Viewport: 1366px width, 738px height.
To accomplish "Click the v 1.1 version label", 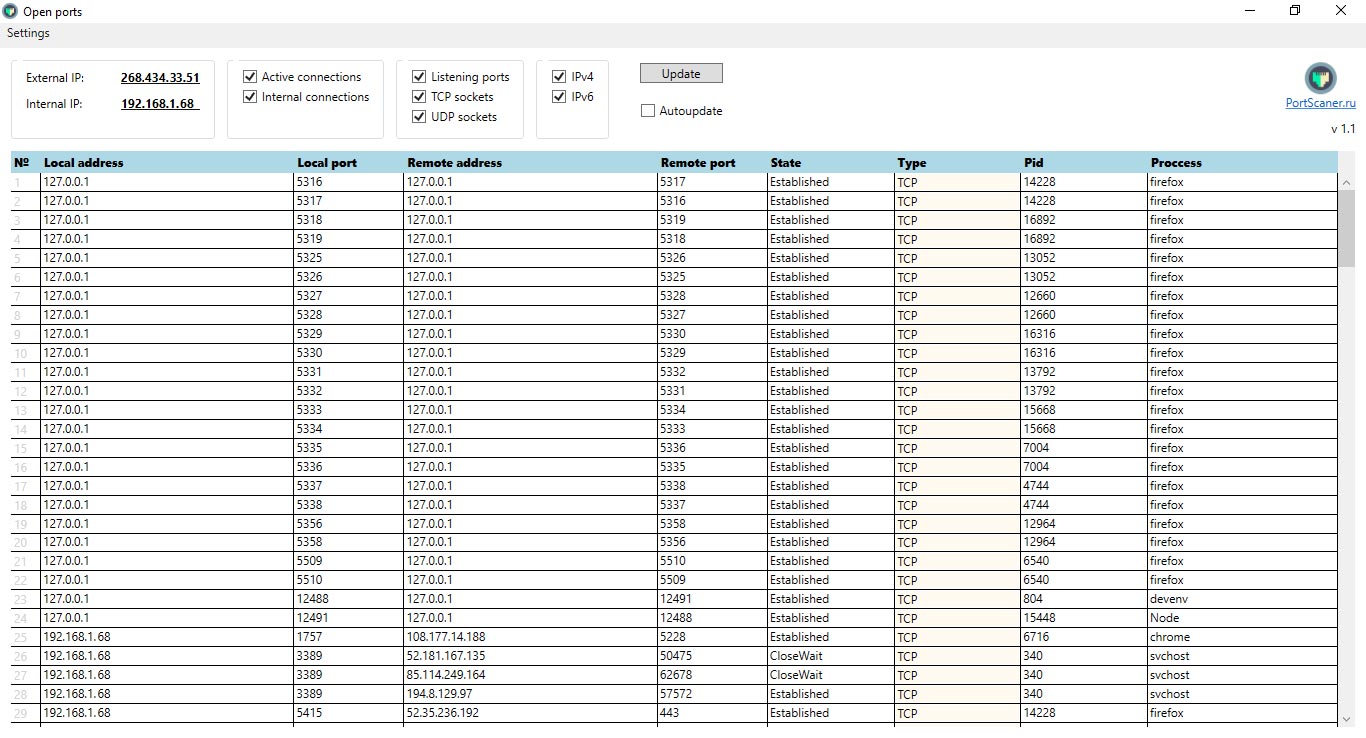I will (1343, 129).
